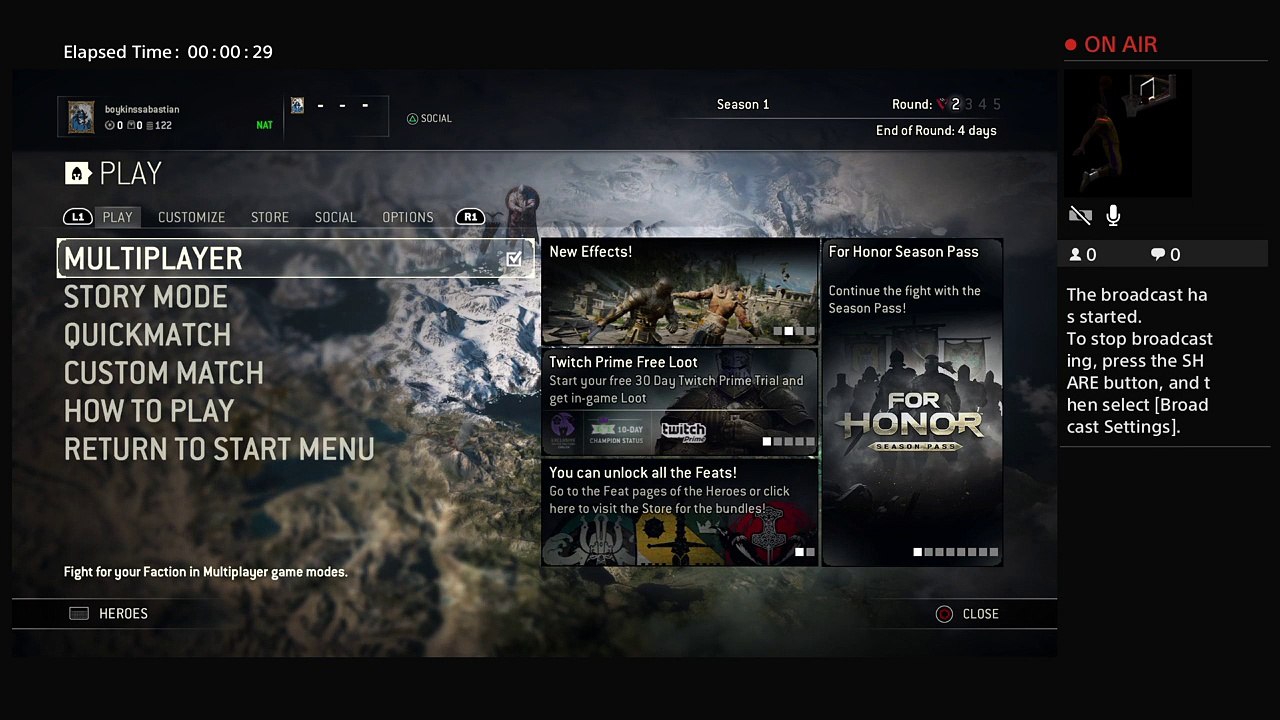The width and height of the screenshot is (1280, 720).
Task: Click the viewers count person icon
Action: 1076,255
